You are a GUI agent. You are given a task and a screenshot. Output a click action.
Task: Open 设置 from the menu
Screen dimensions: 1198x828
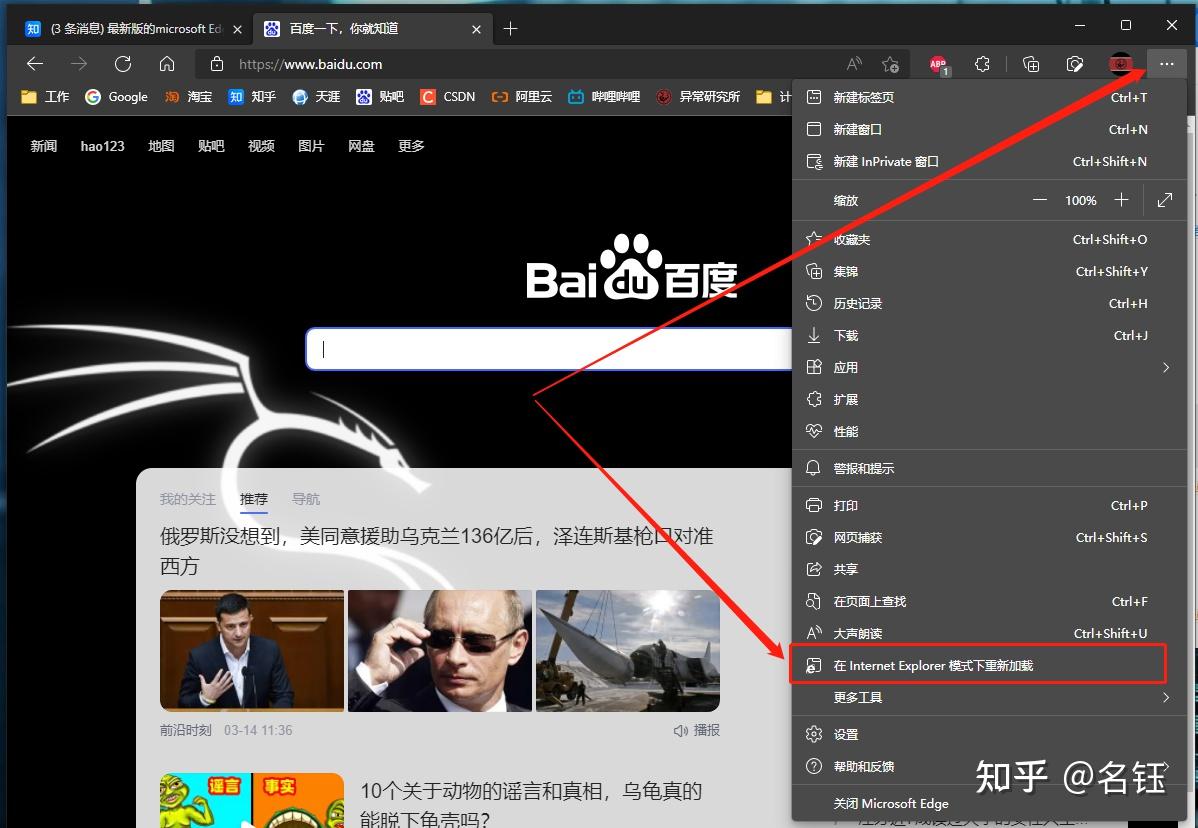pyautogui.click(x=989, y=734)
